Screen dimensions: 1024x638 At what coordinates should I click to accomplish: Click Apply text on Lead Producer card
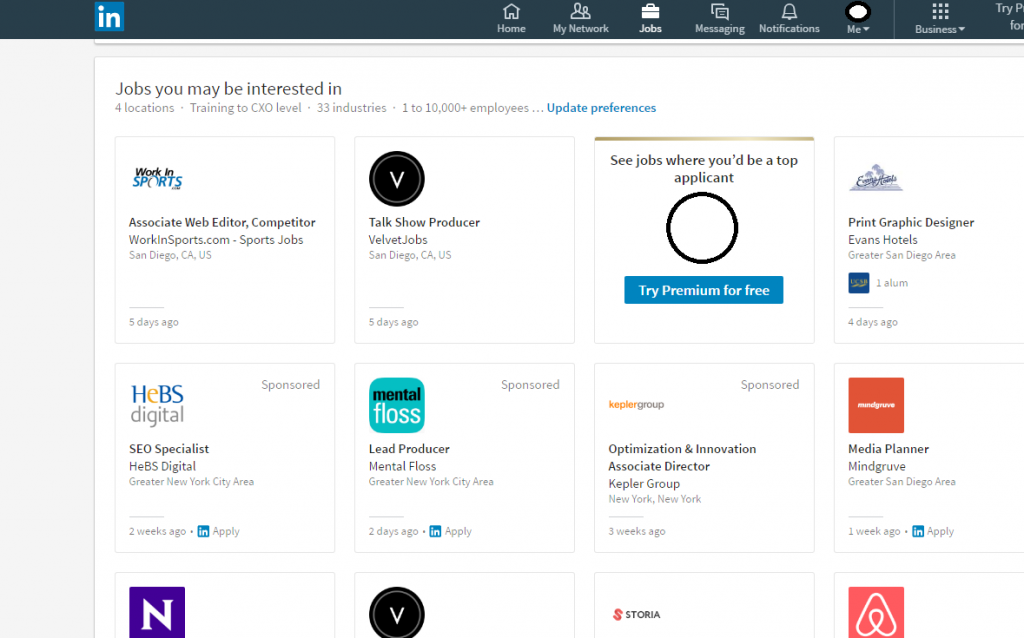click(x=458, y=532)
